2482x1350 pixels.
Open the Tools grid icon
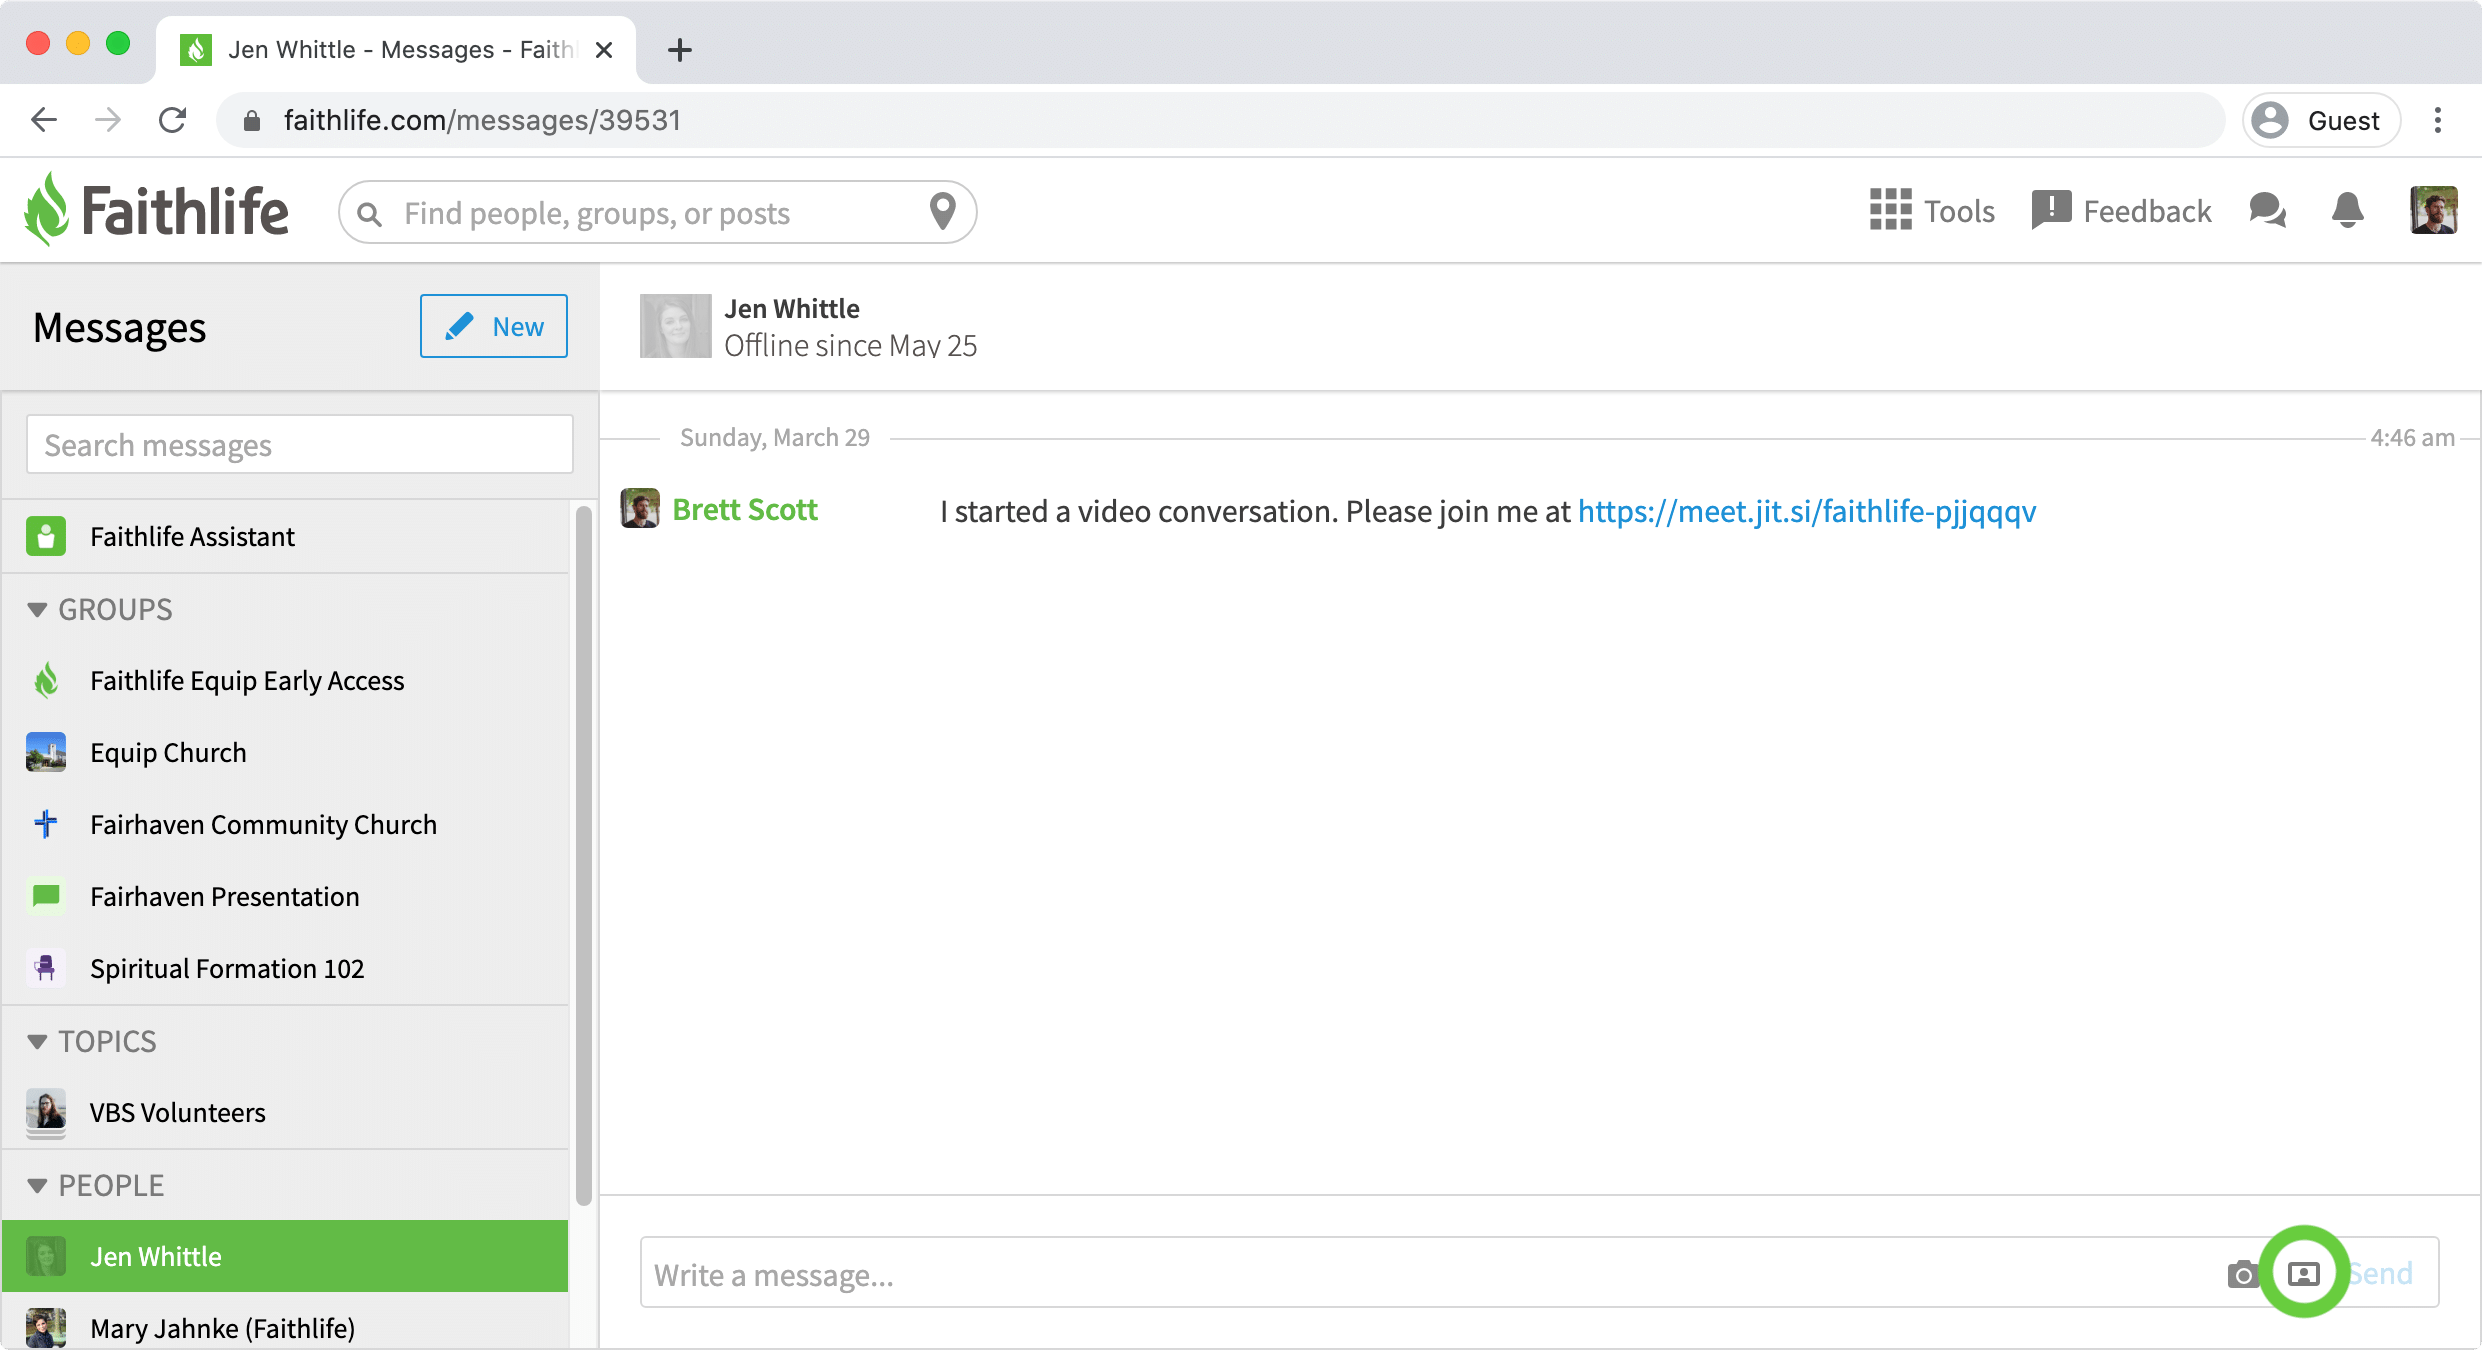pyautogui.click(x=1890, y=210)
